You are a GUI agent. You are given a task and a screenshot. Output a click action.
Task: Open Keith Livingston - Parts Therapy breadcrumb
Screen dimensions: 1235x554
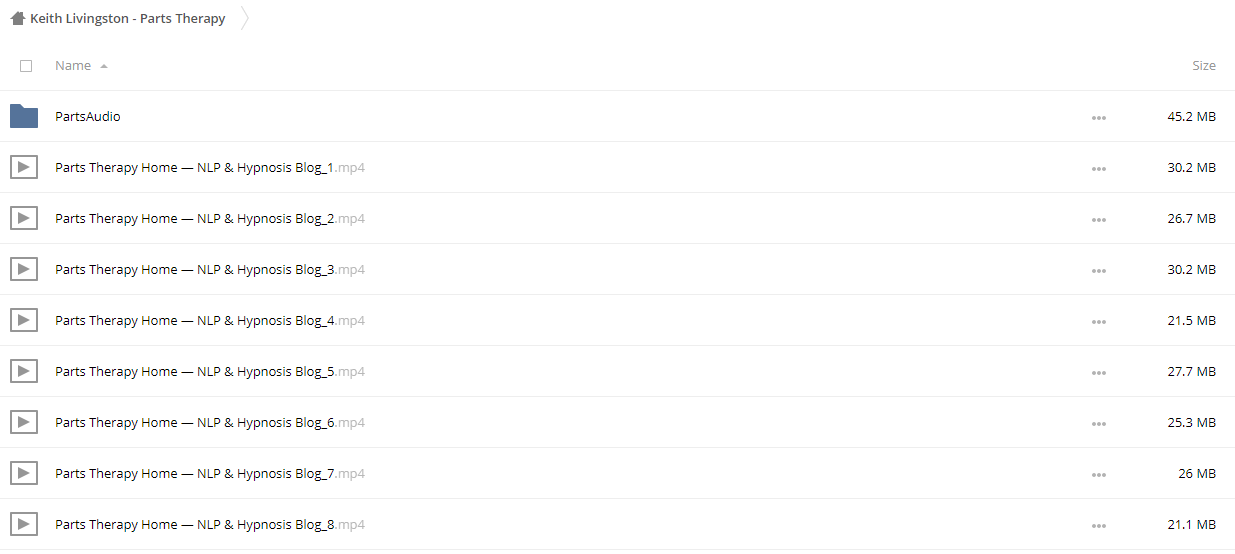pyautogui.click(x=127, y=18)
